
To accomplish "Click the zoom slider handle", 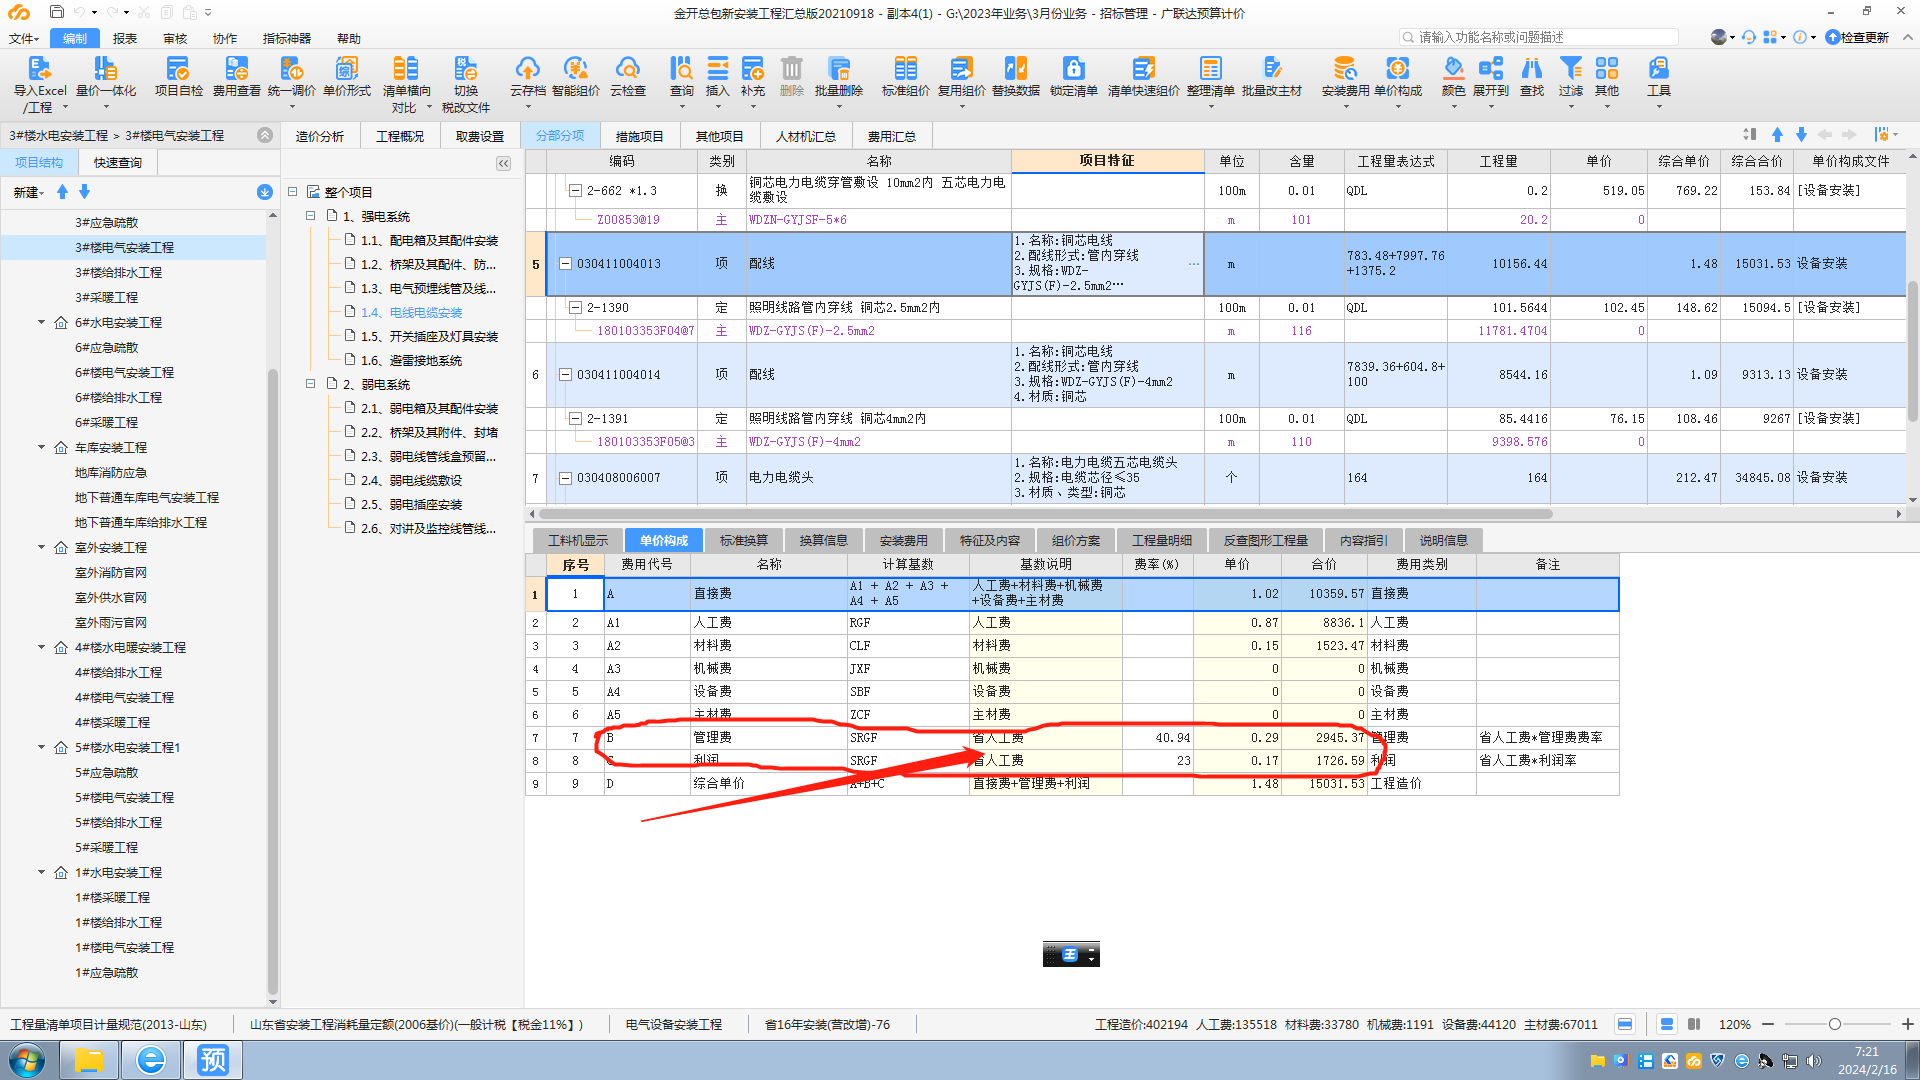I will coord(1835,1024).
